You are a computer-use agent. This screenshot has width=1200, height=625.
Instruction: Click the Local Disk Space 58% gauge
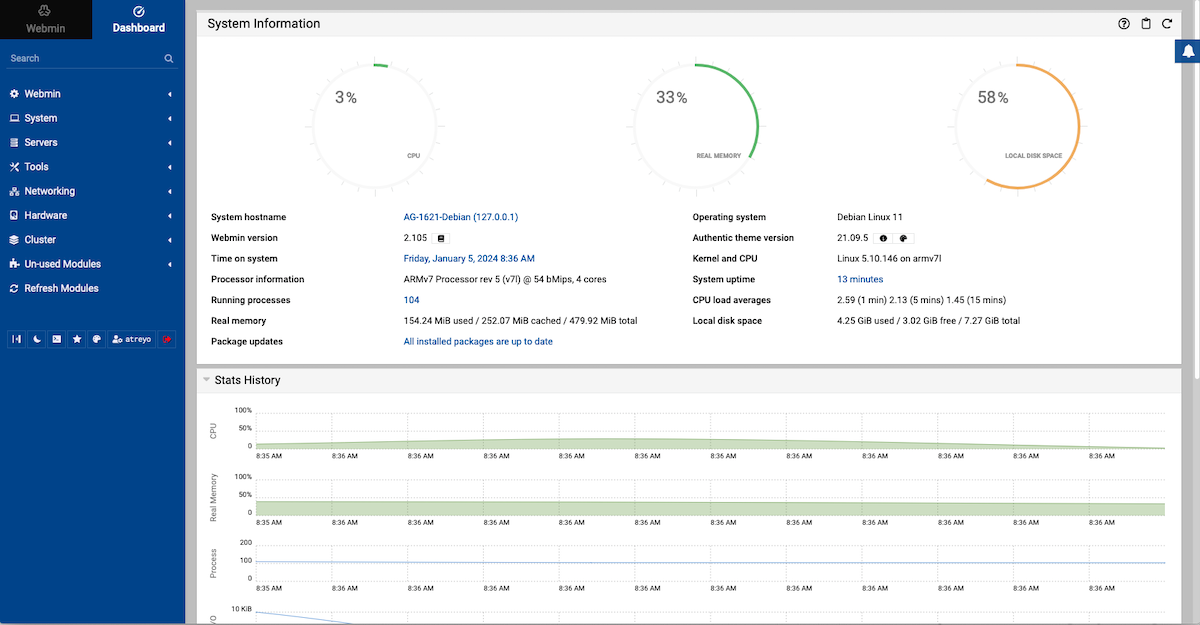coord(1018,126)
